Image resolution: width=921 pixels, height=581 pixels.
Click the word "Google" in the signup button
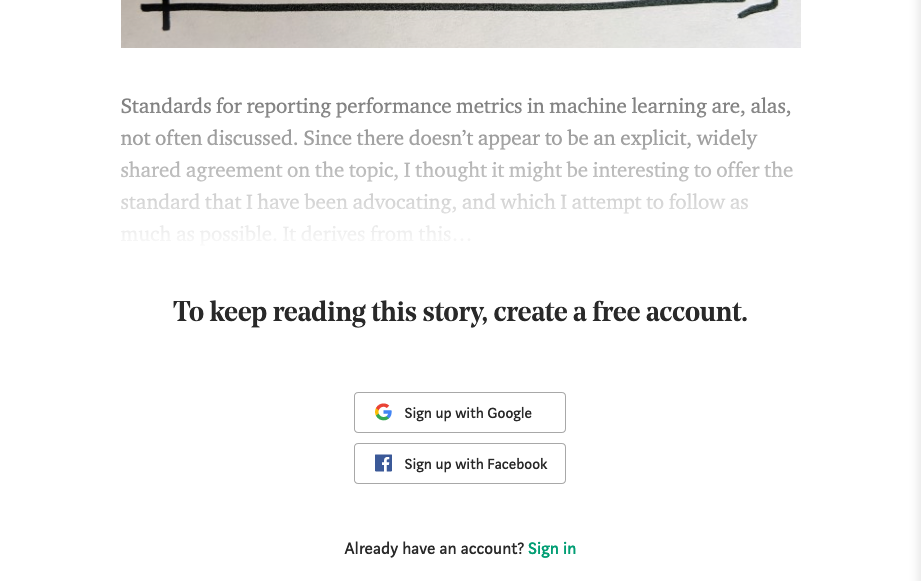(509, 413)
